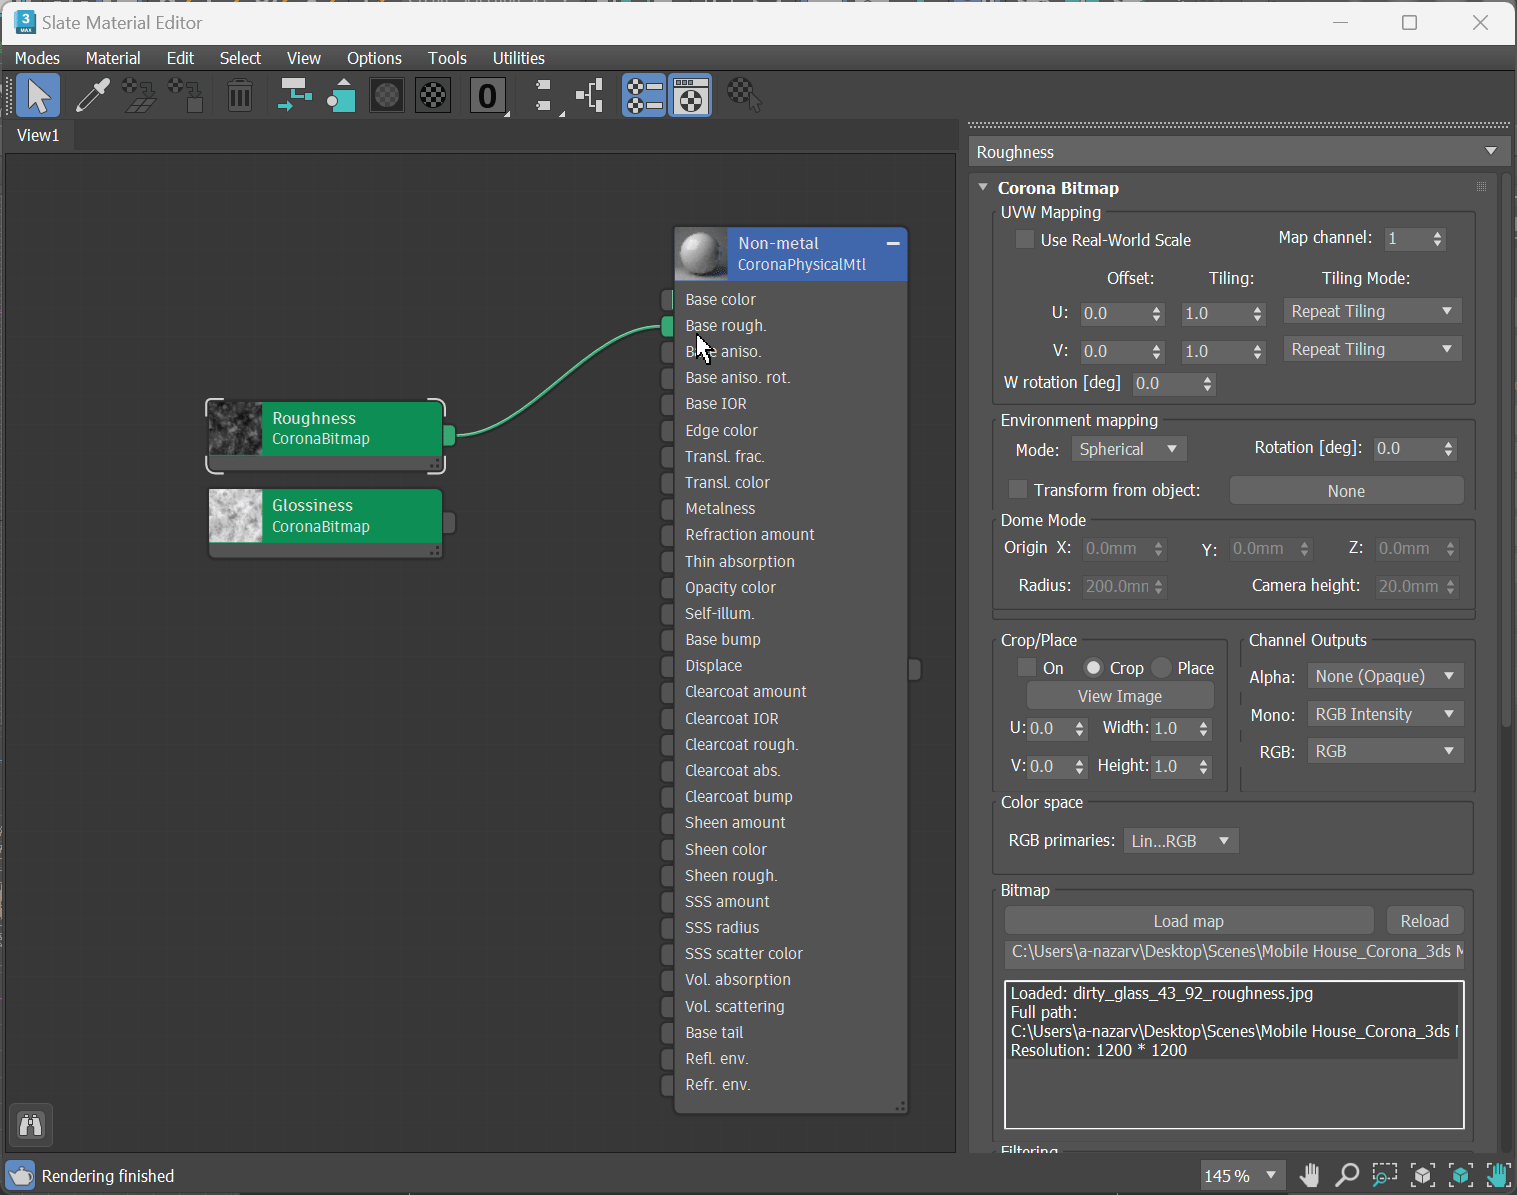This screenshot has height=1195, width=1517.
Task: Open the Alpha None (Opaque) dropdown
Action: click(x=1385, y=677)
